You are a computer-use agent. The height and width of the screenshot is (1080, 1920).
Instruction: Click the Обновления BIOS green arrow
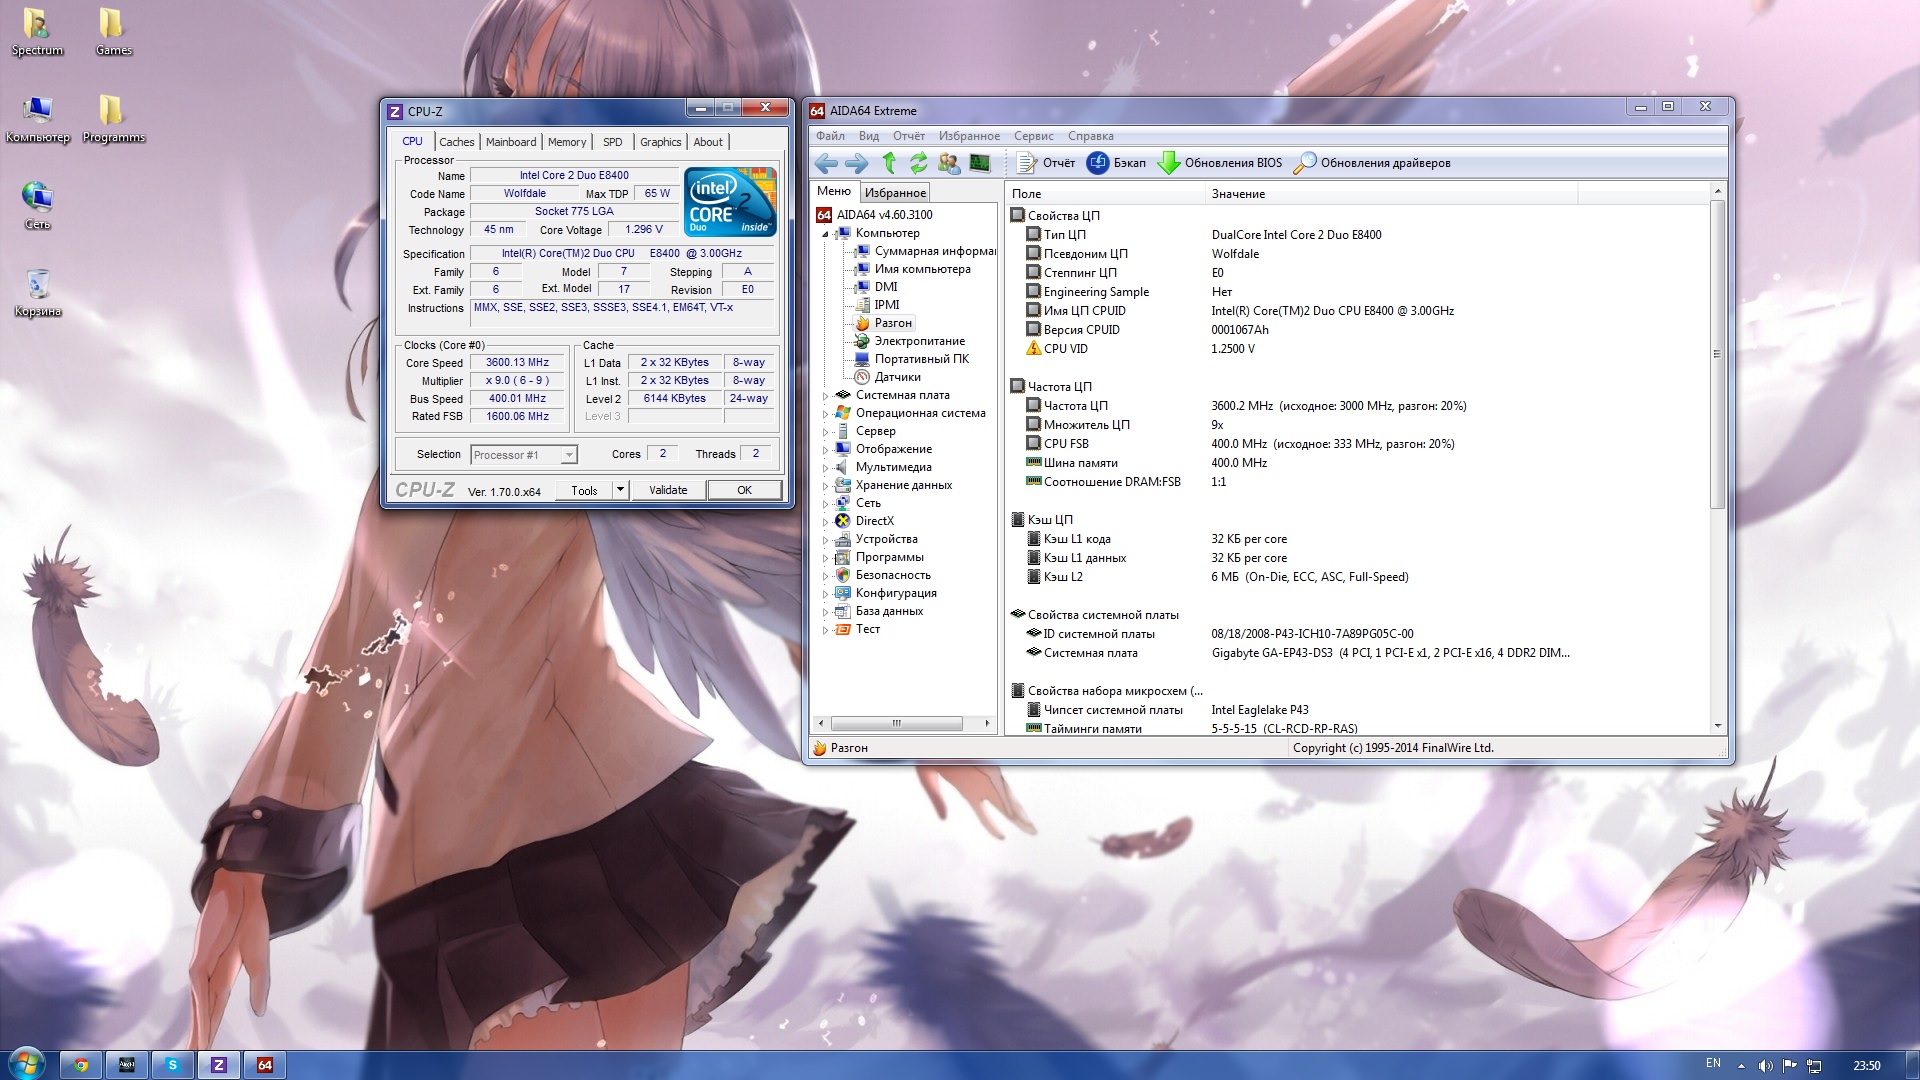1168,163
